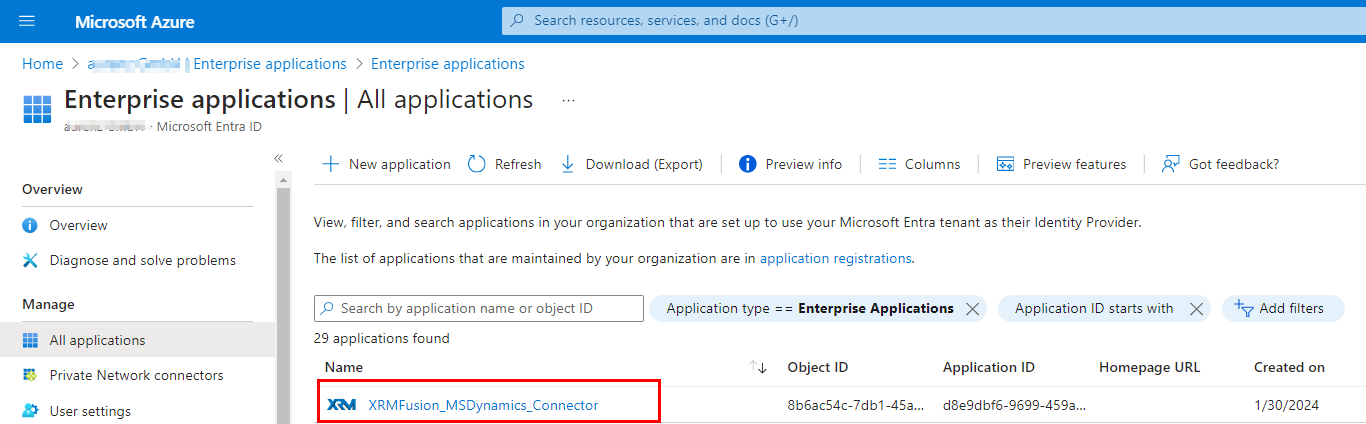The height and width of the screenshot is (424, 1366).
Task: Click the blue info circle icon
Action: coord(747,164)
